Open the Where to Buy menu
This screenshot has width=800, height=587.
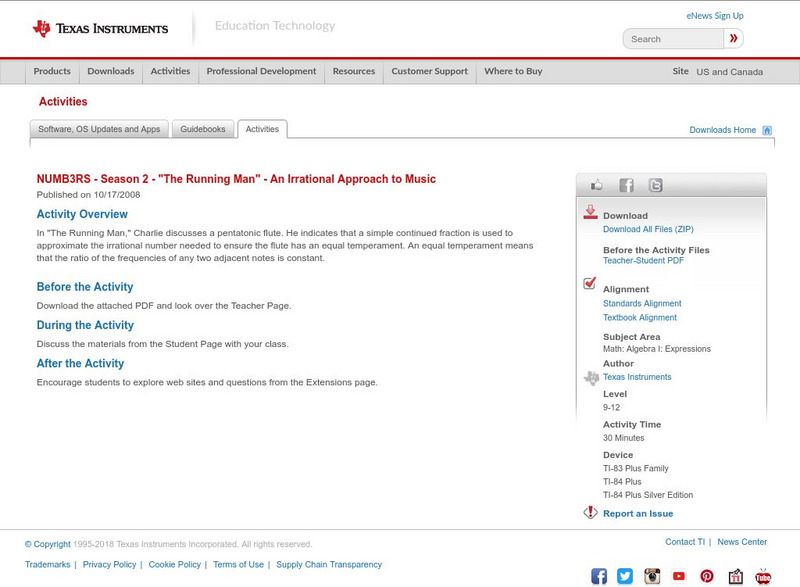[513, 71]
